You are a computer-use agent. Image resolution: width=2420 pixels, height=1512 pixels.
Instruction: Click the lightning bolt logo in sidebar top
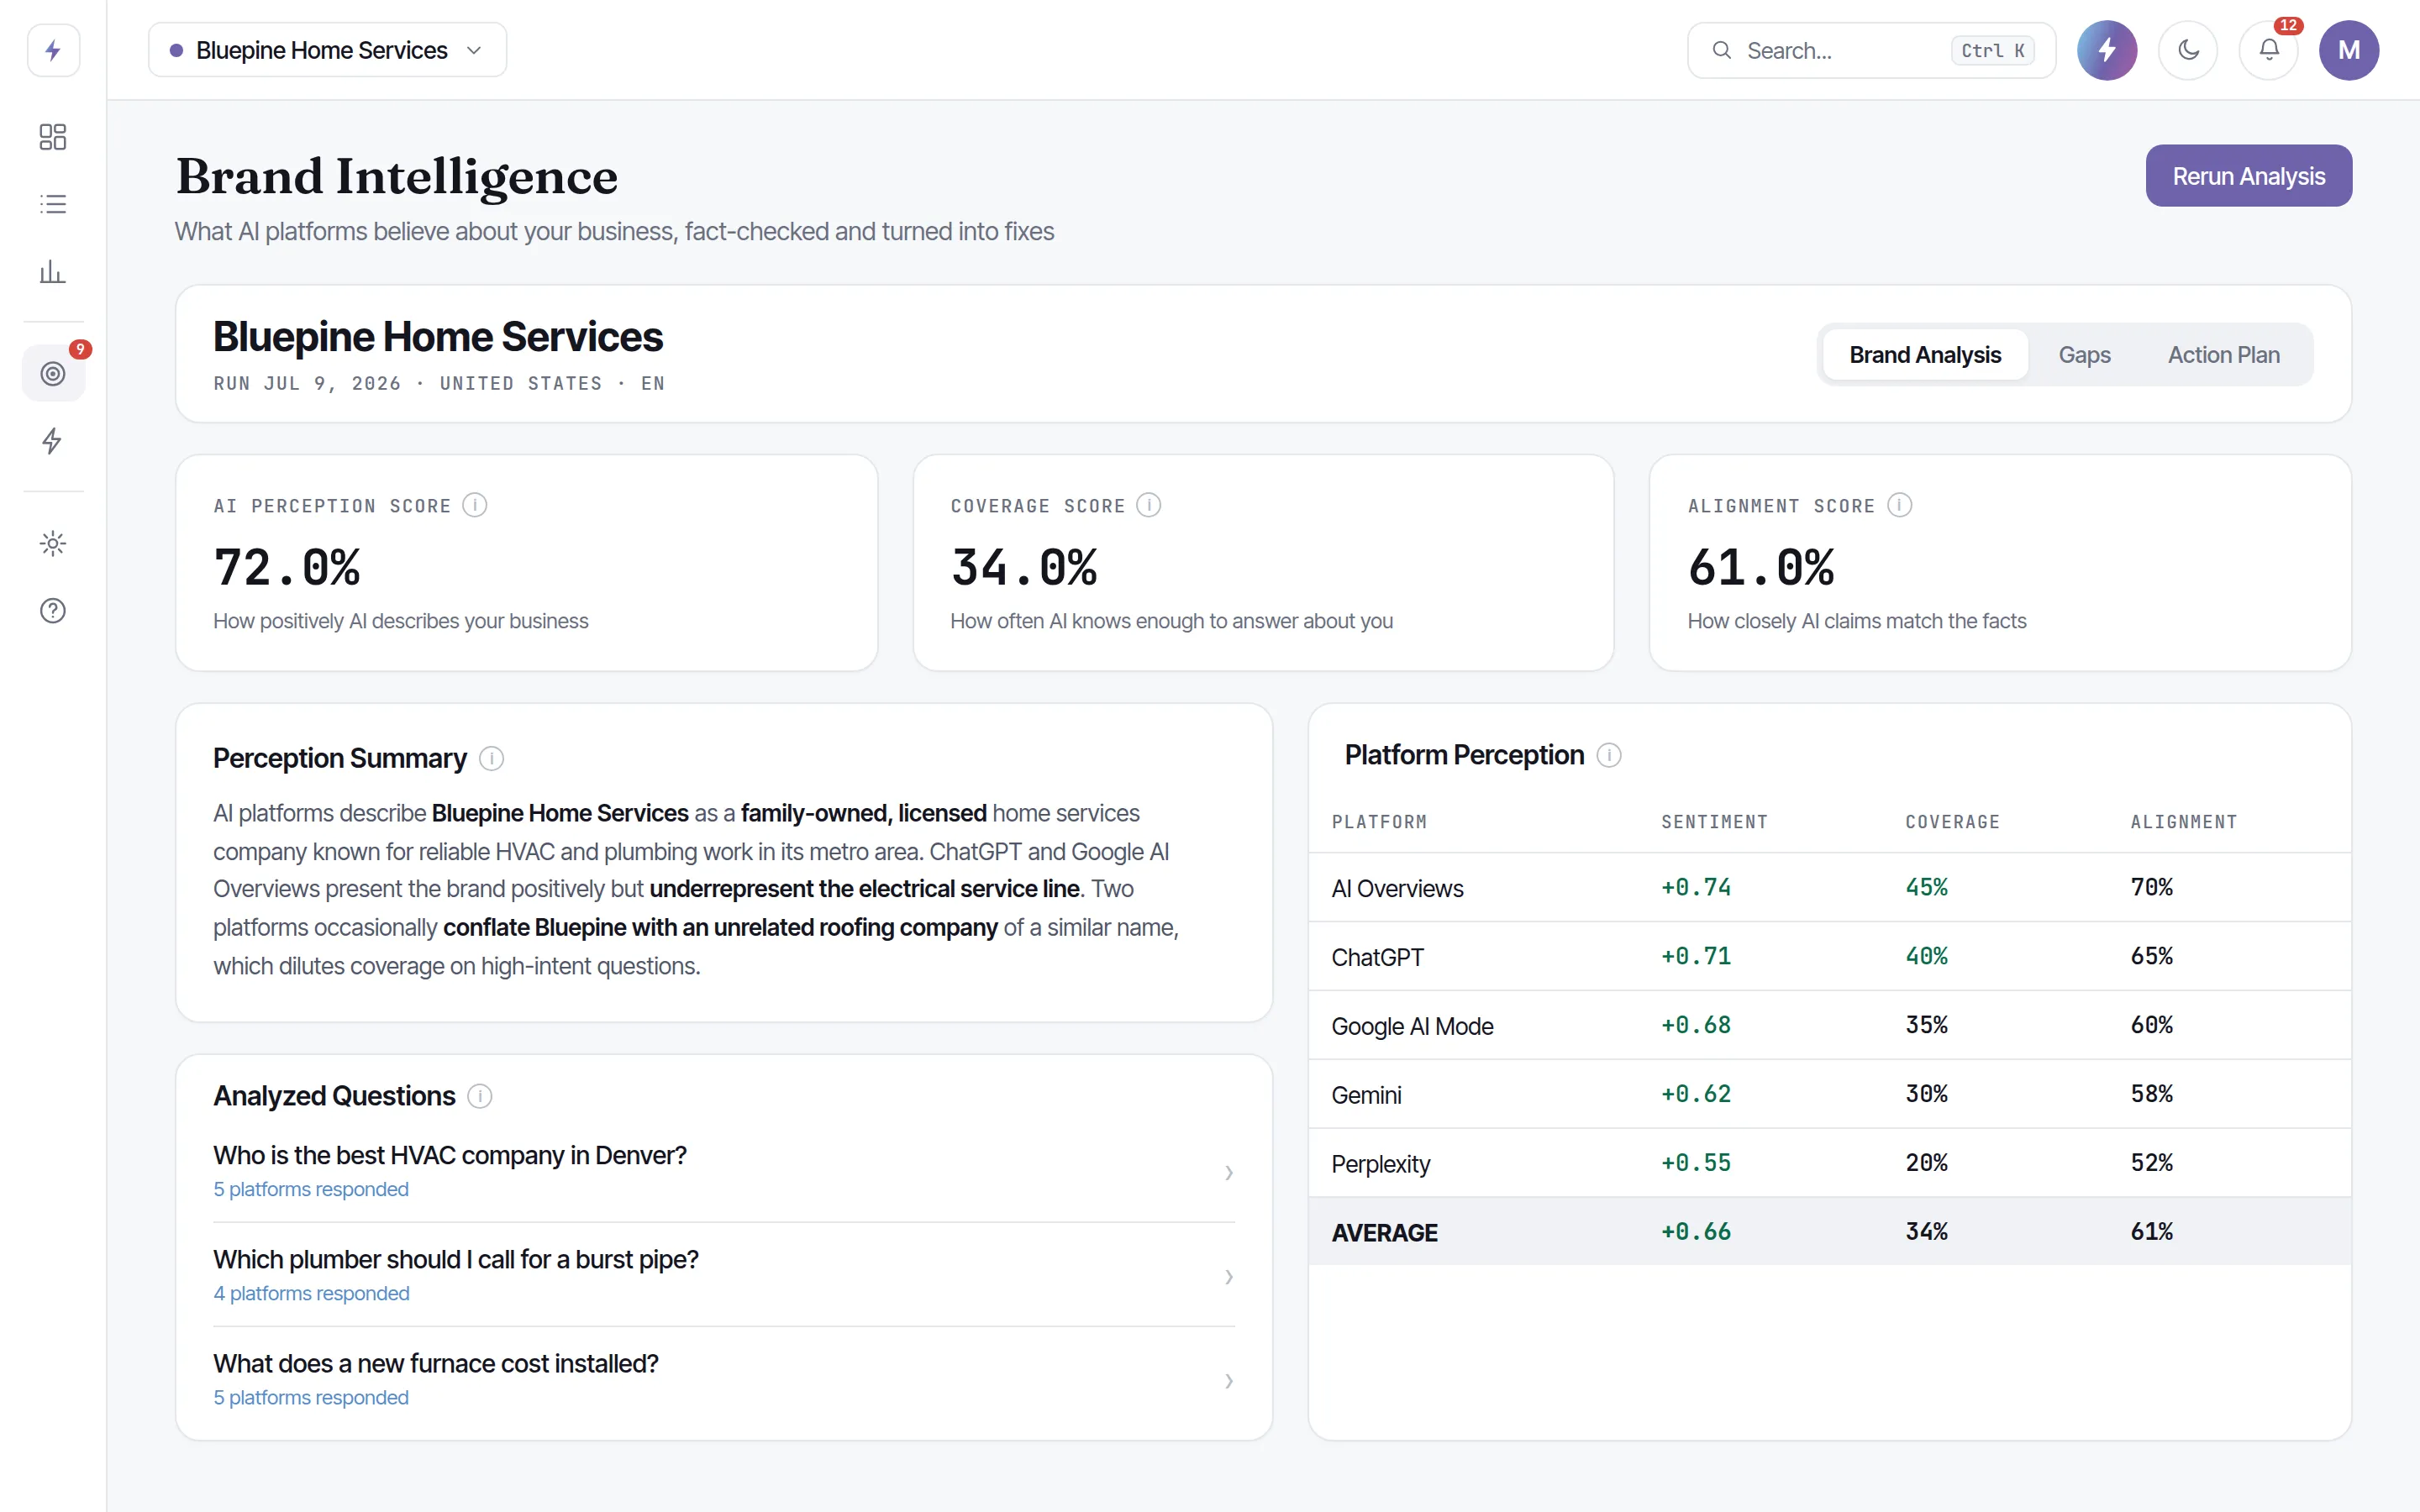(53, 50)
